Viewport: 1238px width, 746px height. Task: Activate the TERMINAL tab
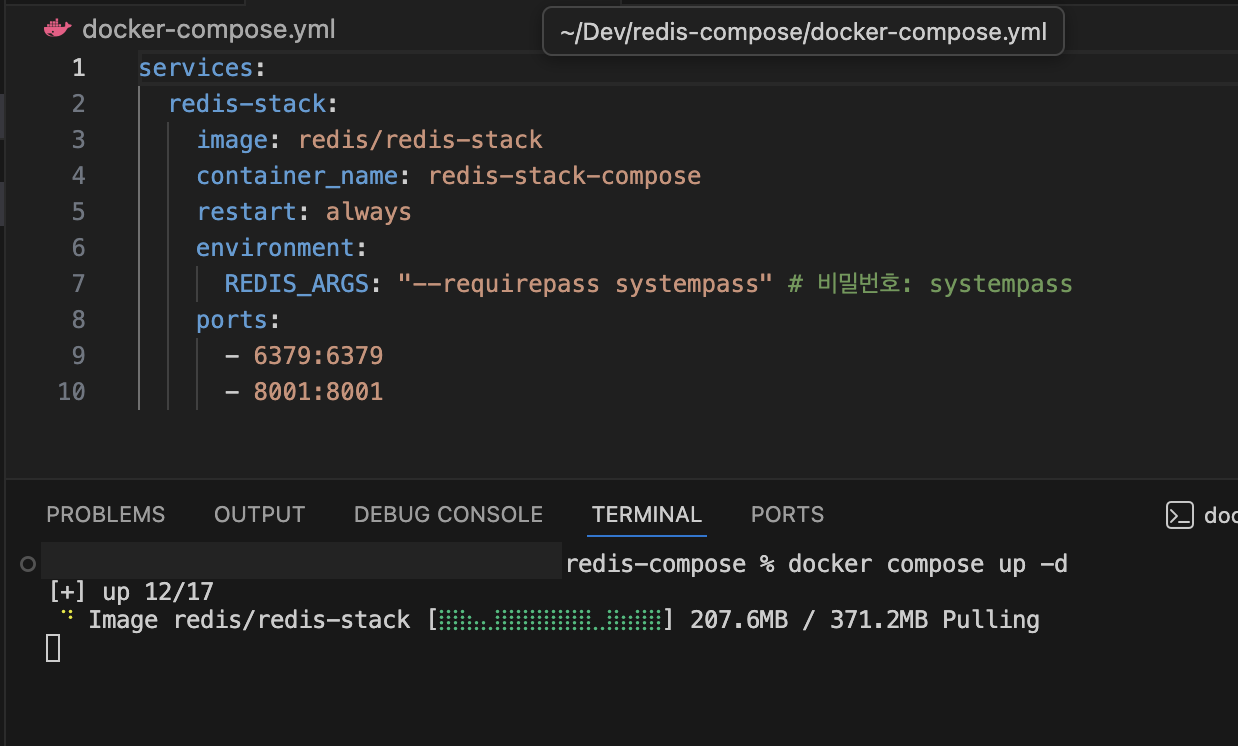pyautogui.click(x=647, y=515)
